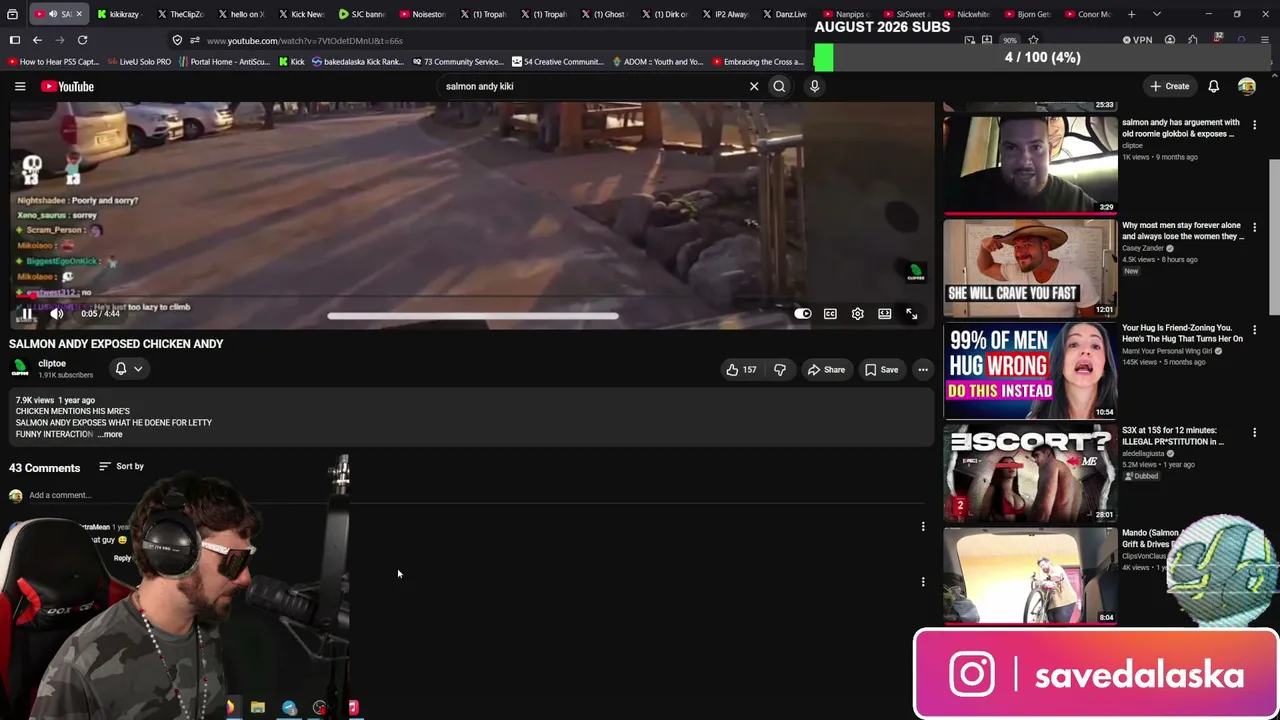Save the video to a playlist
This screenshot has height=720, width=1280.
[x=882, y=370]
